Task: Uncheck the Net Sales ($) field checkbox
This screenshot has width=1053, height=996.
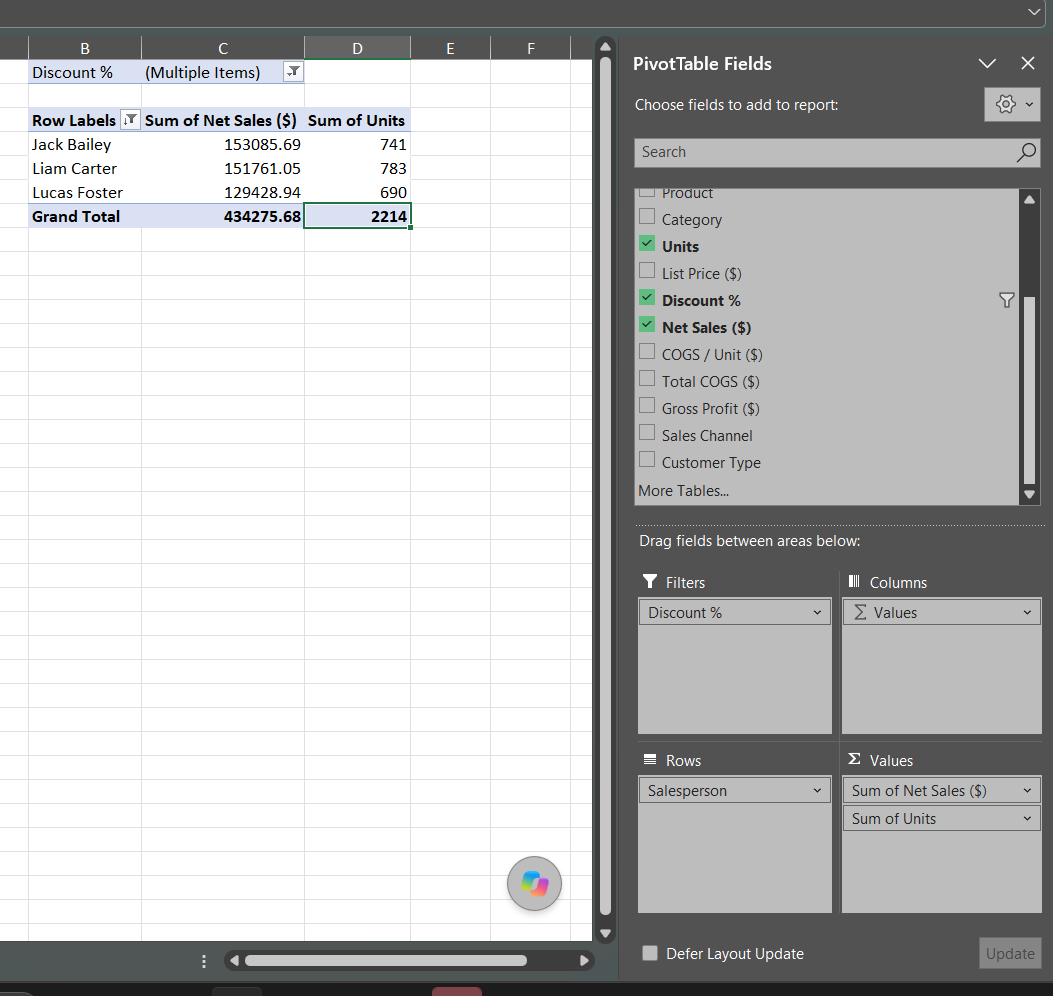Action: [647, 325]
